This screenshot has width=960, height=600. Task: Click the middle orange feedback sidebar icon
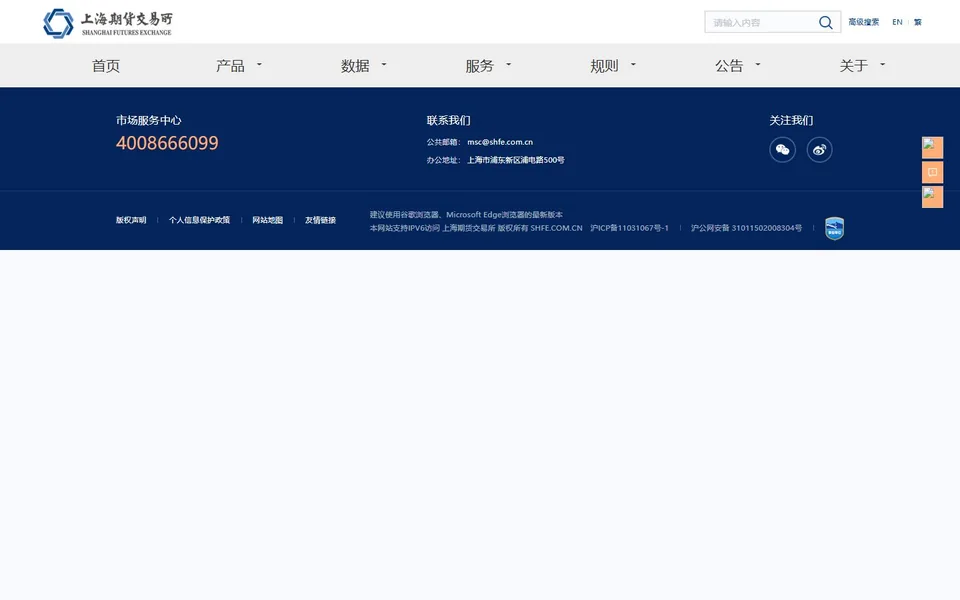tap(932, 172)
